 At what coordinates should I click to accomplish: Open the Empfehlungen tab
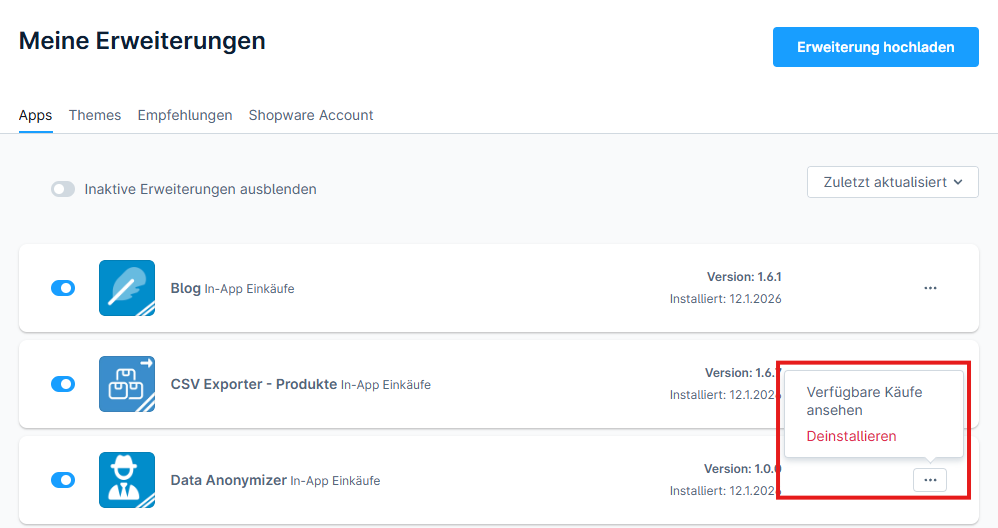pos(185,115)
